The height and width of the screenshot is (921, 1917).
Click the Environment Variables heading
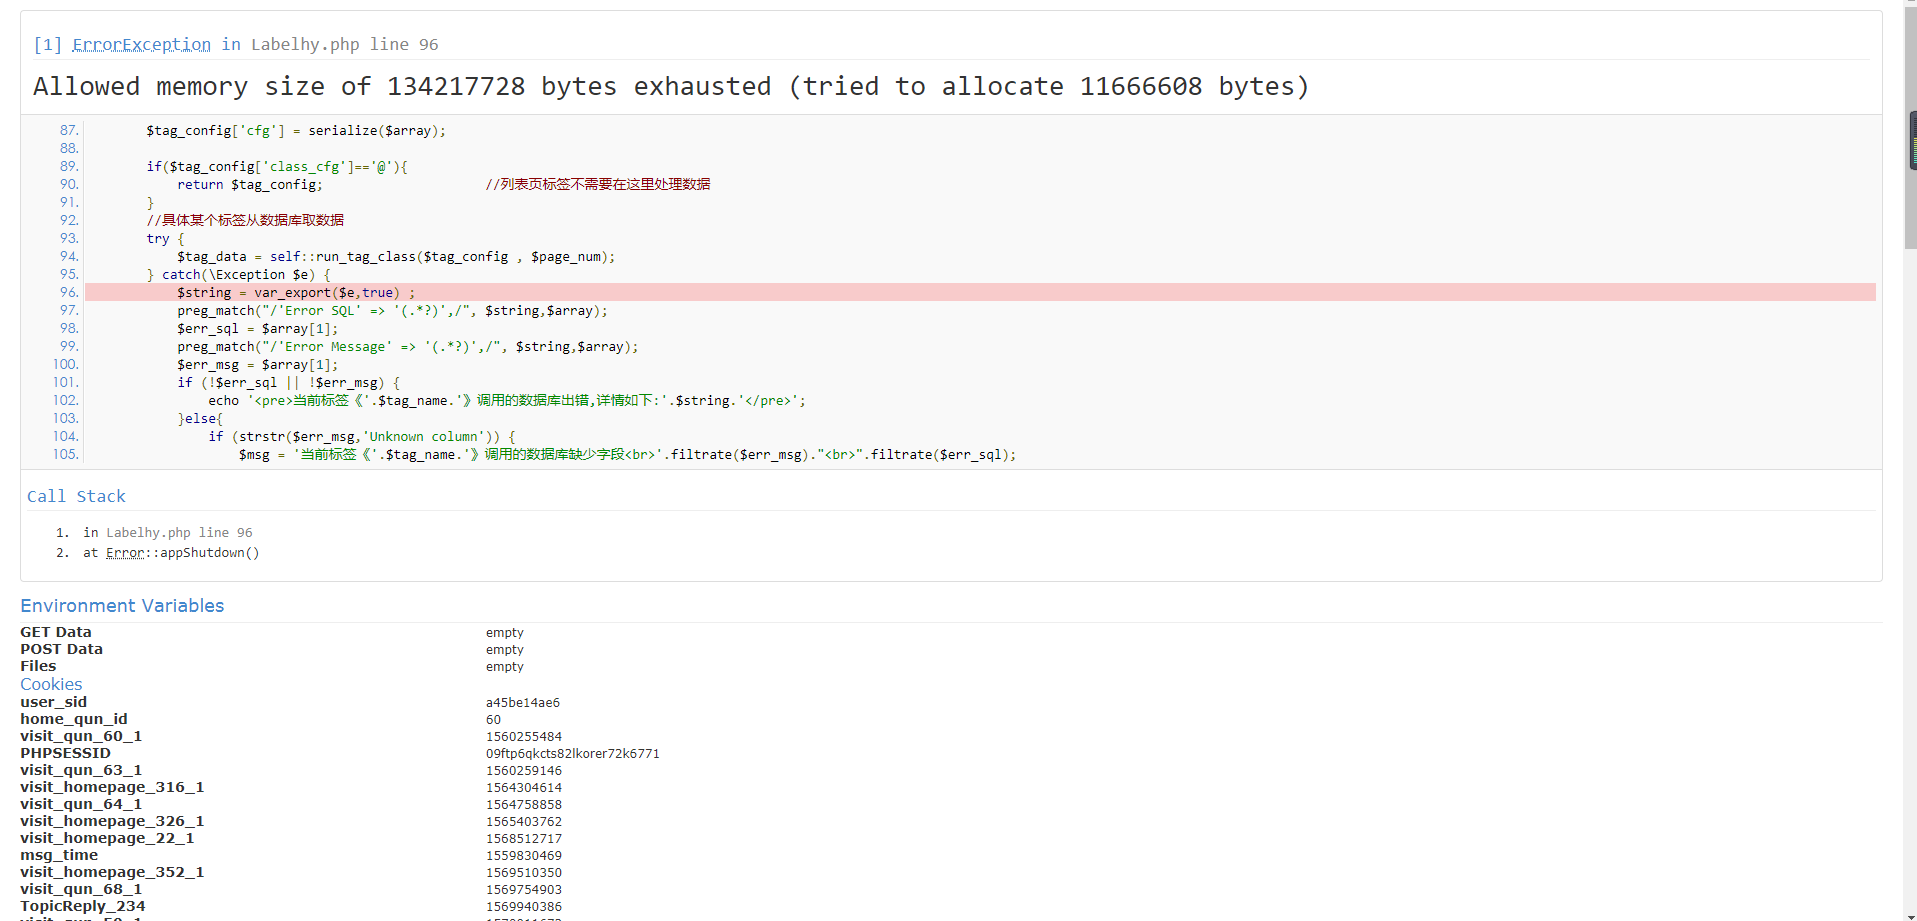[122, 606]
